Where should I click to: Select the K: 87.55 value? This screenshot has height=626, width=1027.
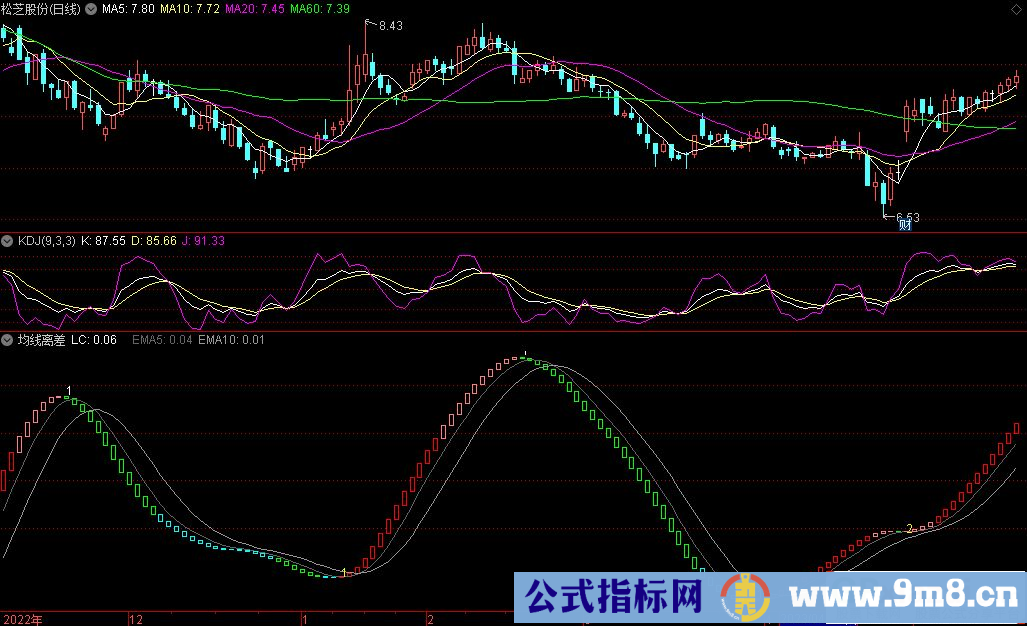point(103,241)
